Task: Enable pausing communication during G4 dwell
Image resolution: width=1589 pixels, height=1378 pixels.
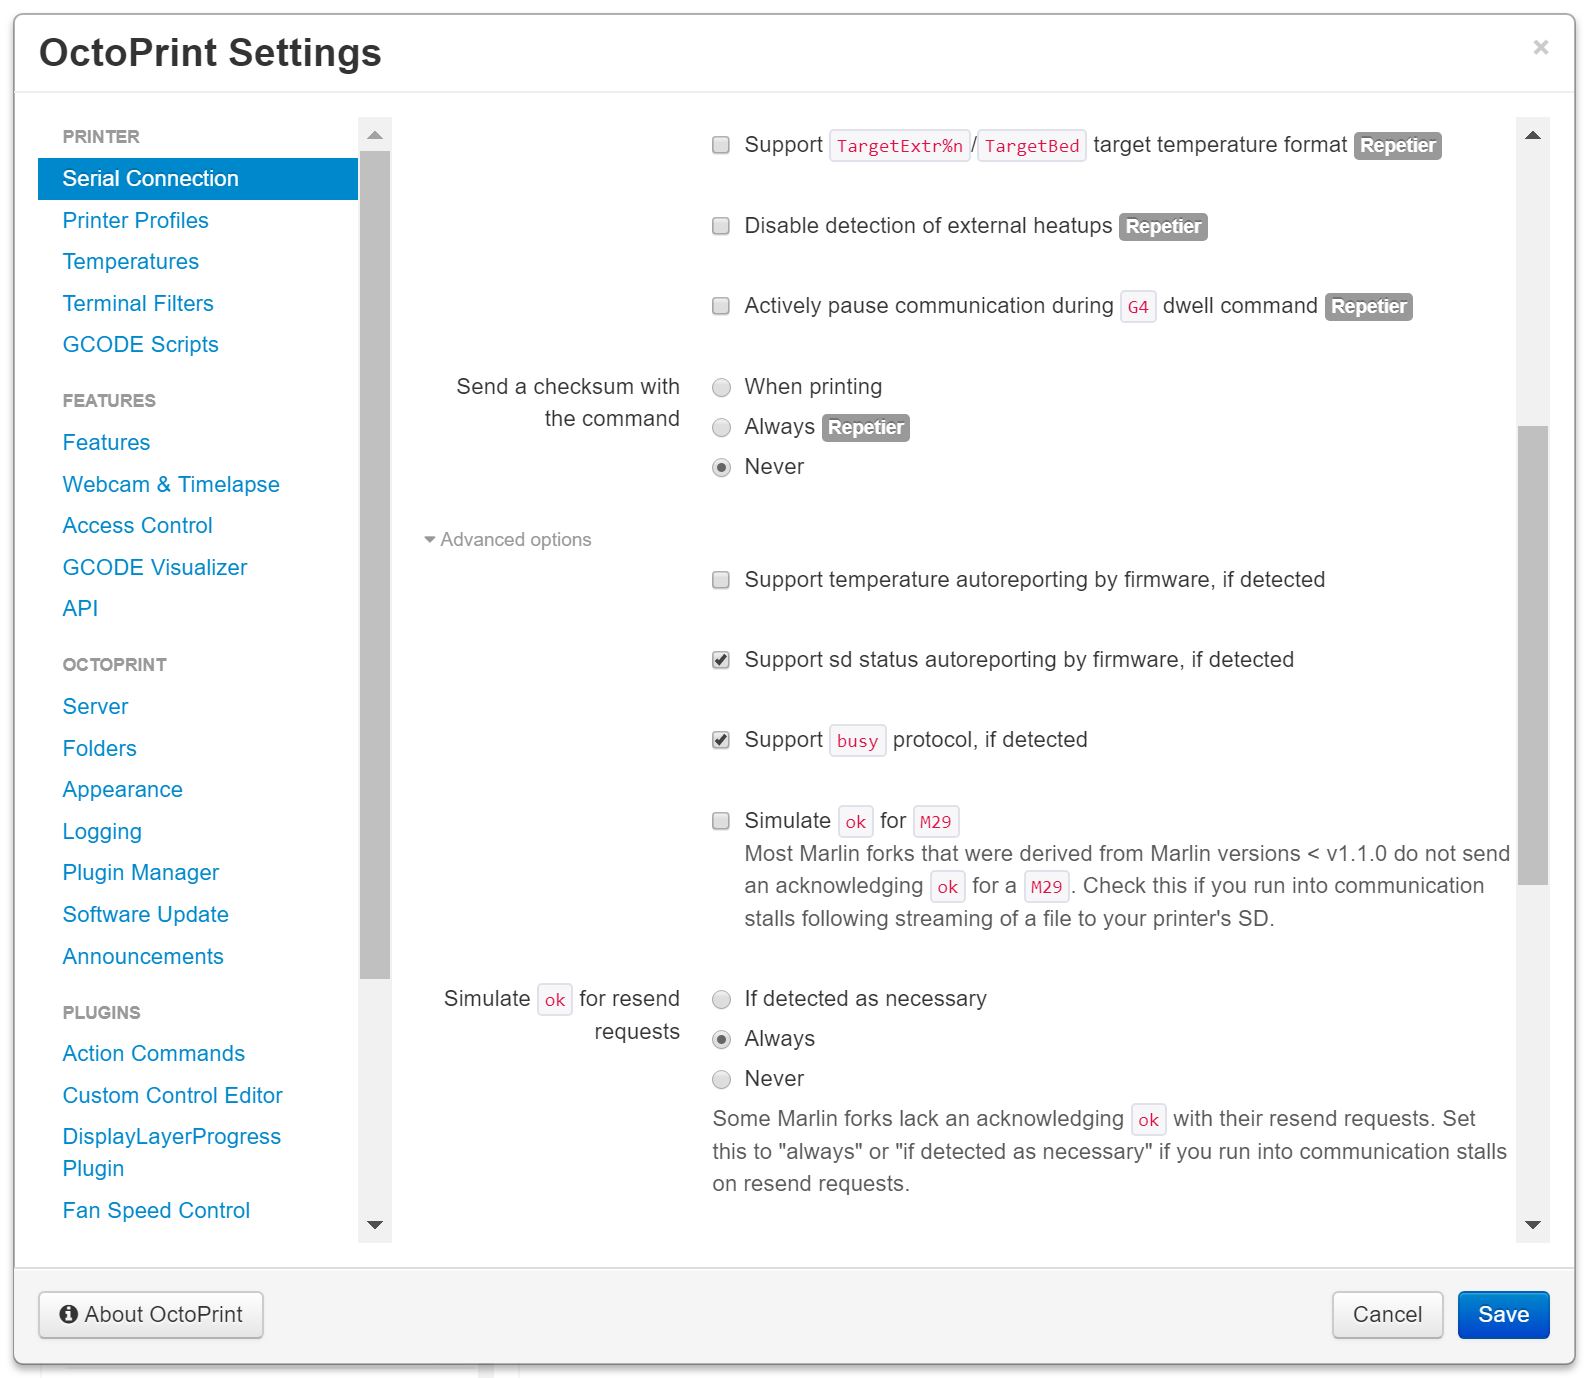Action: 721,306
